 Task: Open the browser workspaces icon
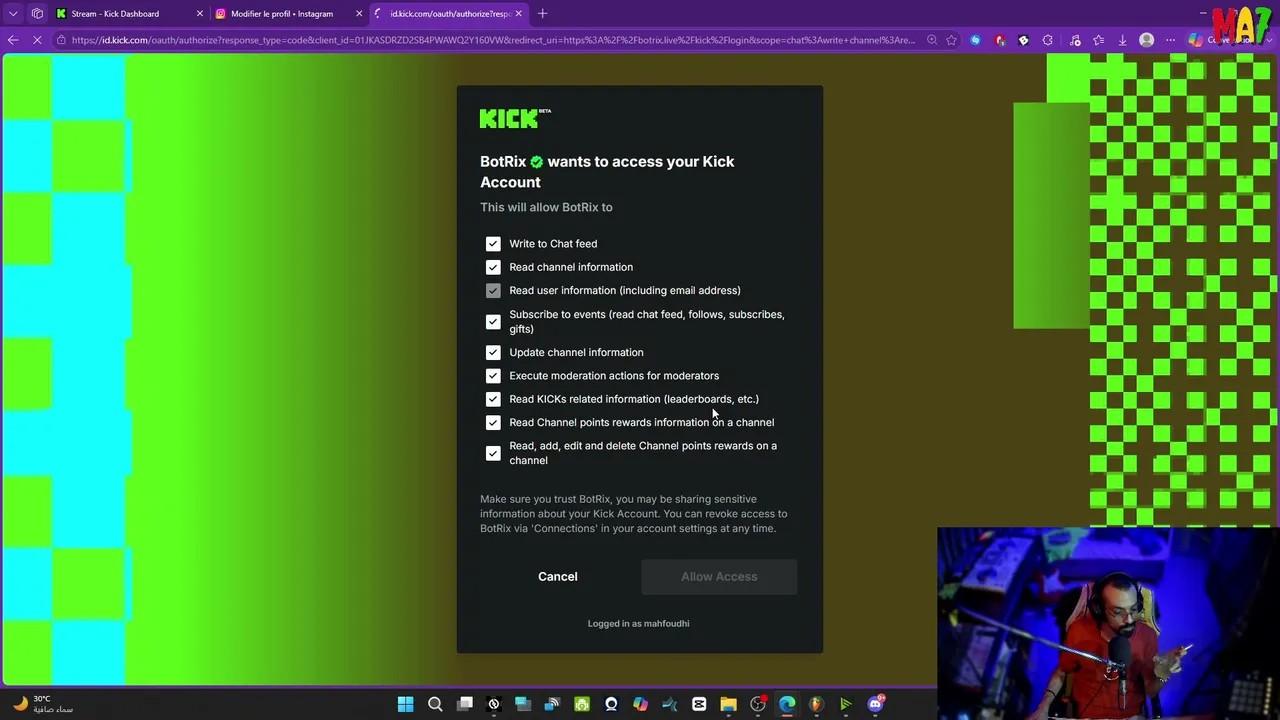pos(37,14)
